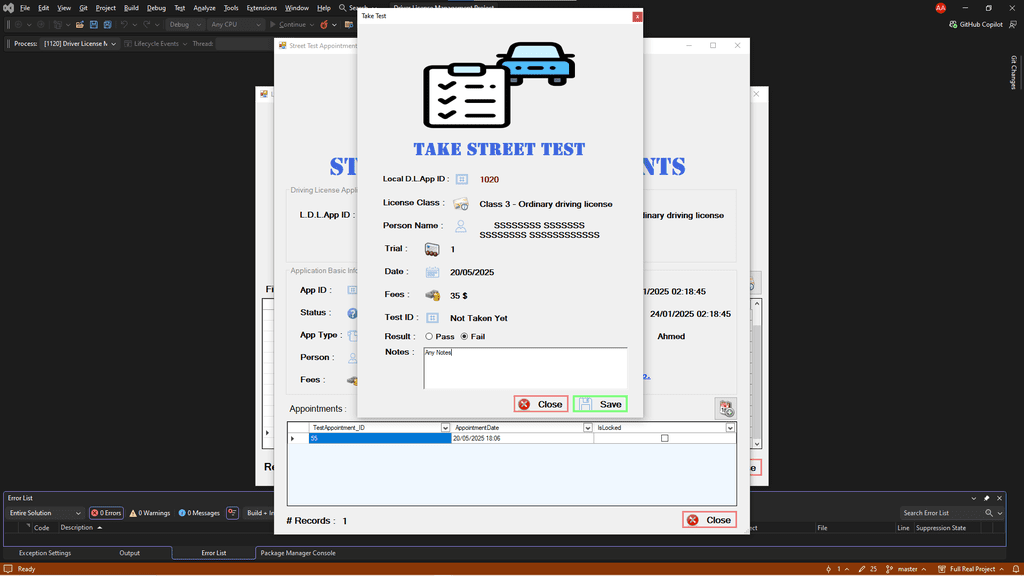Click the GitHub Copilot button
This screenshot has height=576, width=1024.
pos(976,25)
